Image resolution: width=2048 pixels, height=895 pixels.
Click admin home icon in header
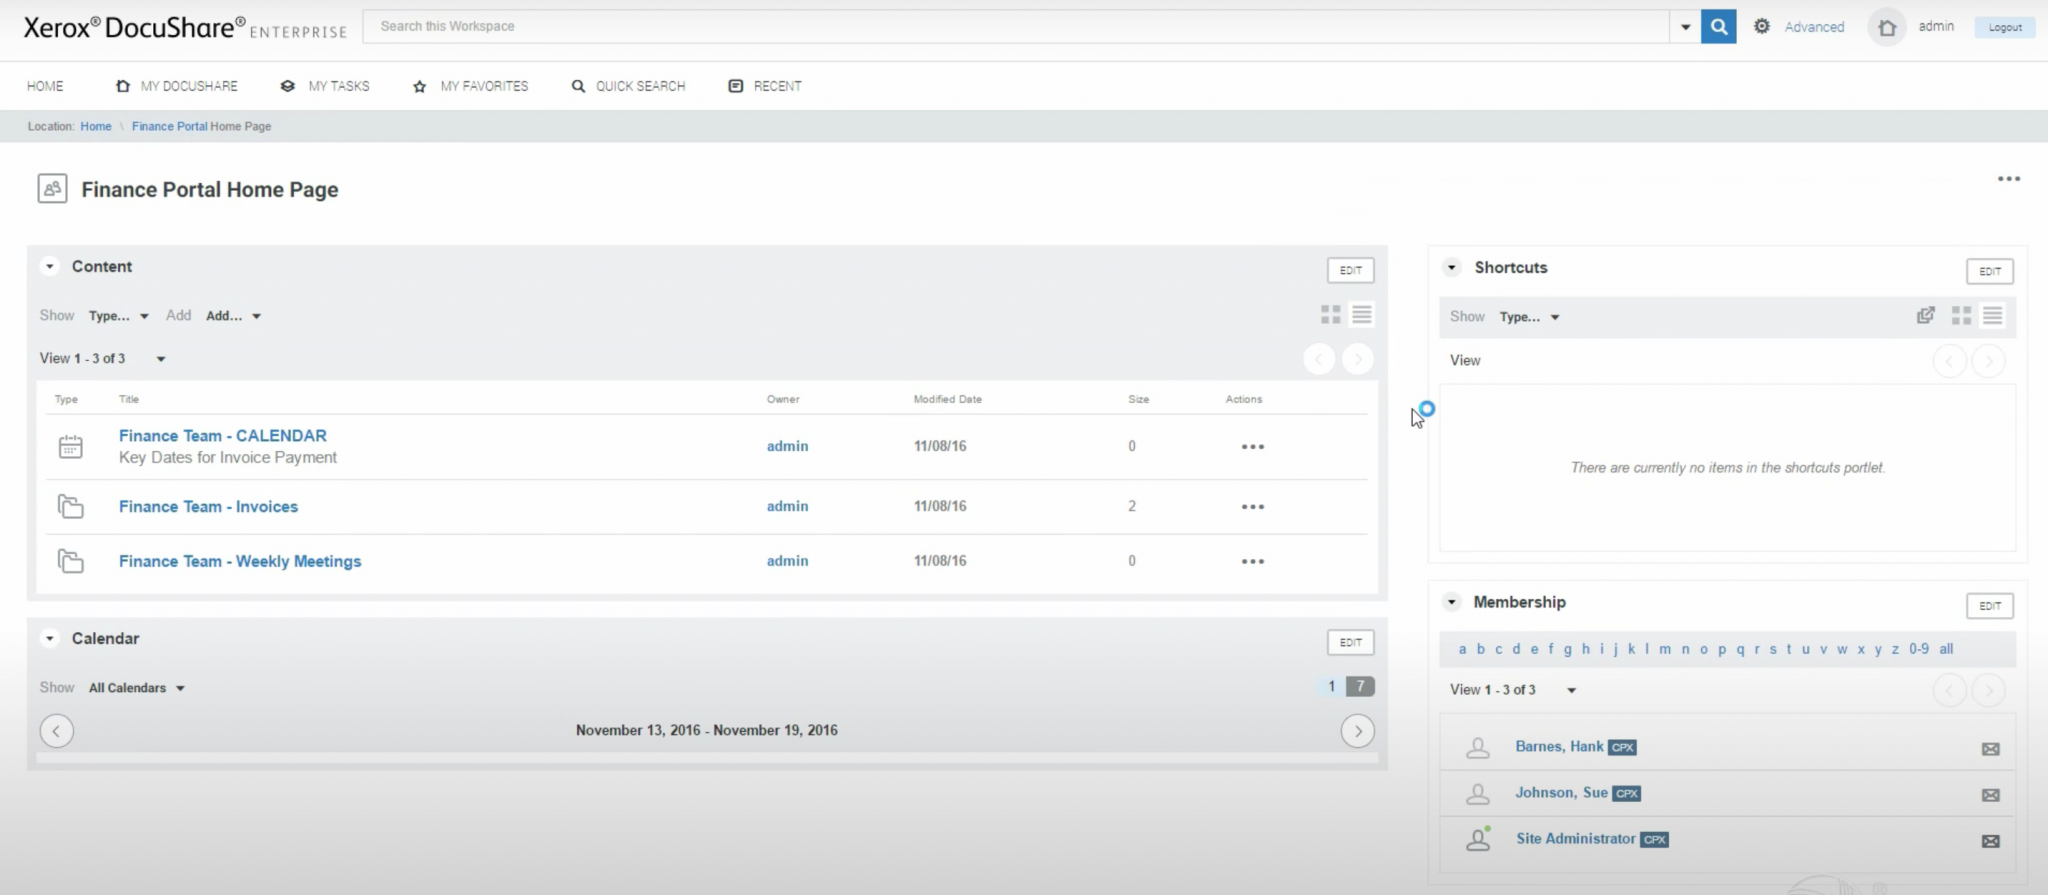[1887, 28]
